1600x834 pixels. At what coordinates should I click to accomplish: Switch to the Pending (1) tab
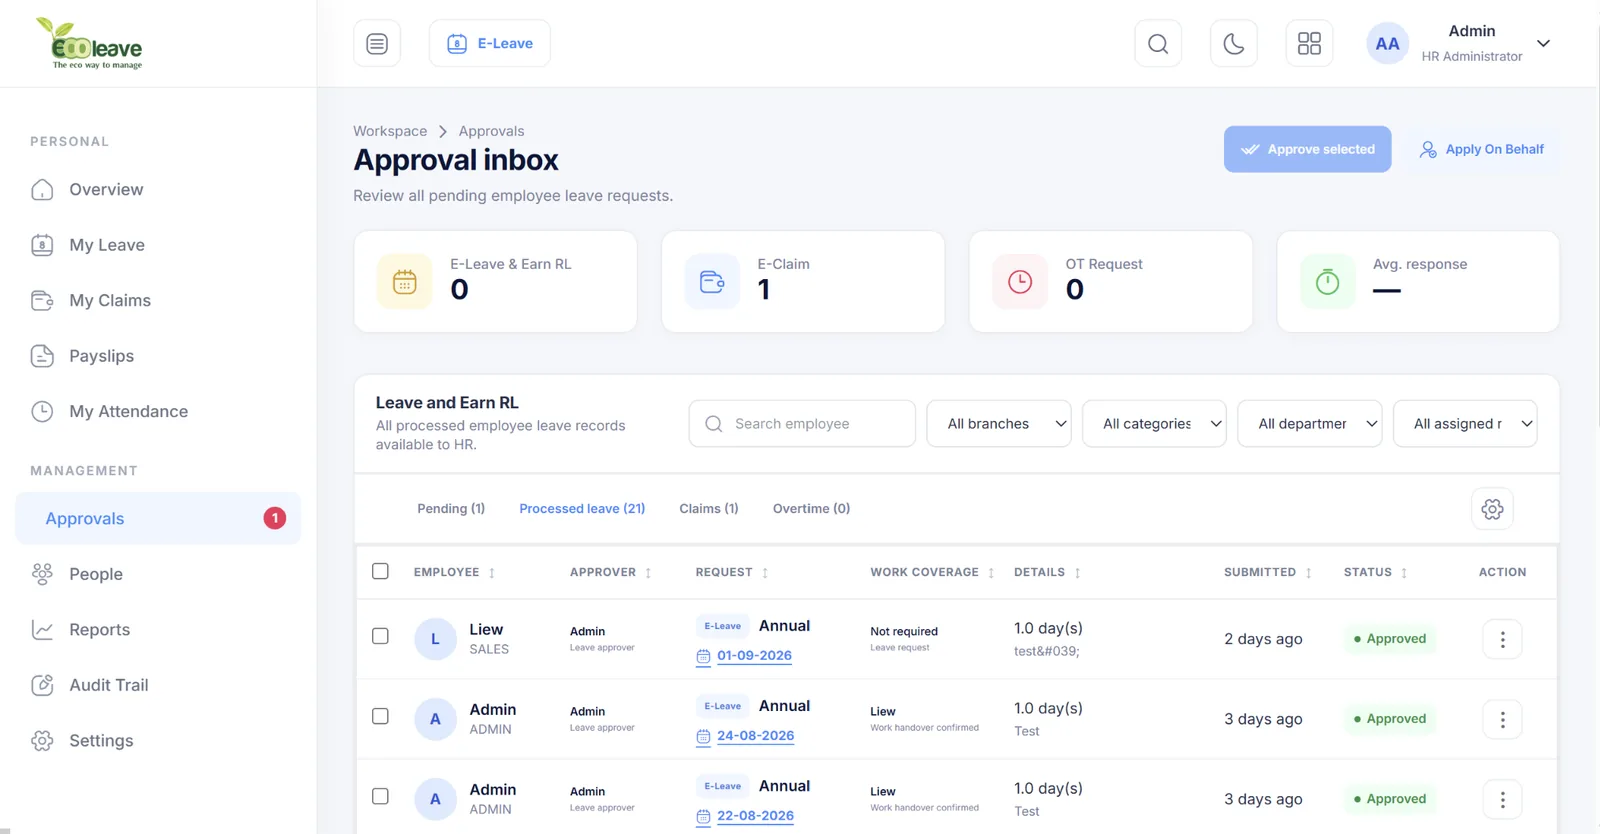point(451,509)
